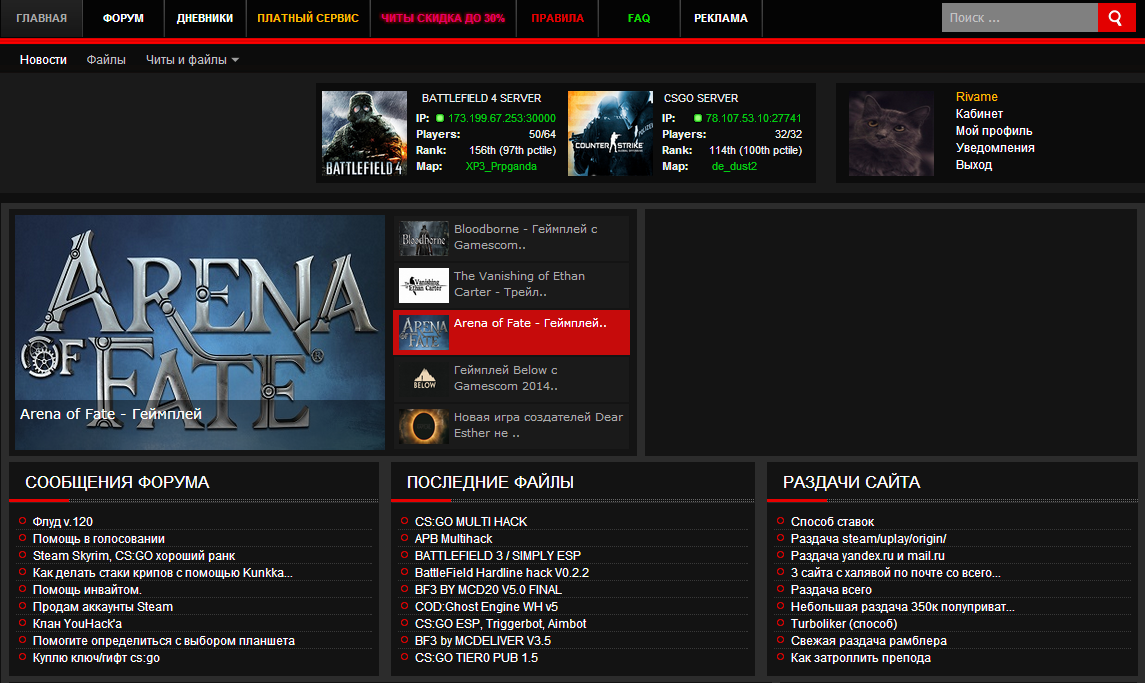Open file BattleField Hardline hack V0.2.2

click(502, 573)
